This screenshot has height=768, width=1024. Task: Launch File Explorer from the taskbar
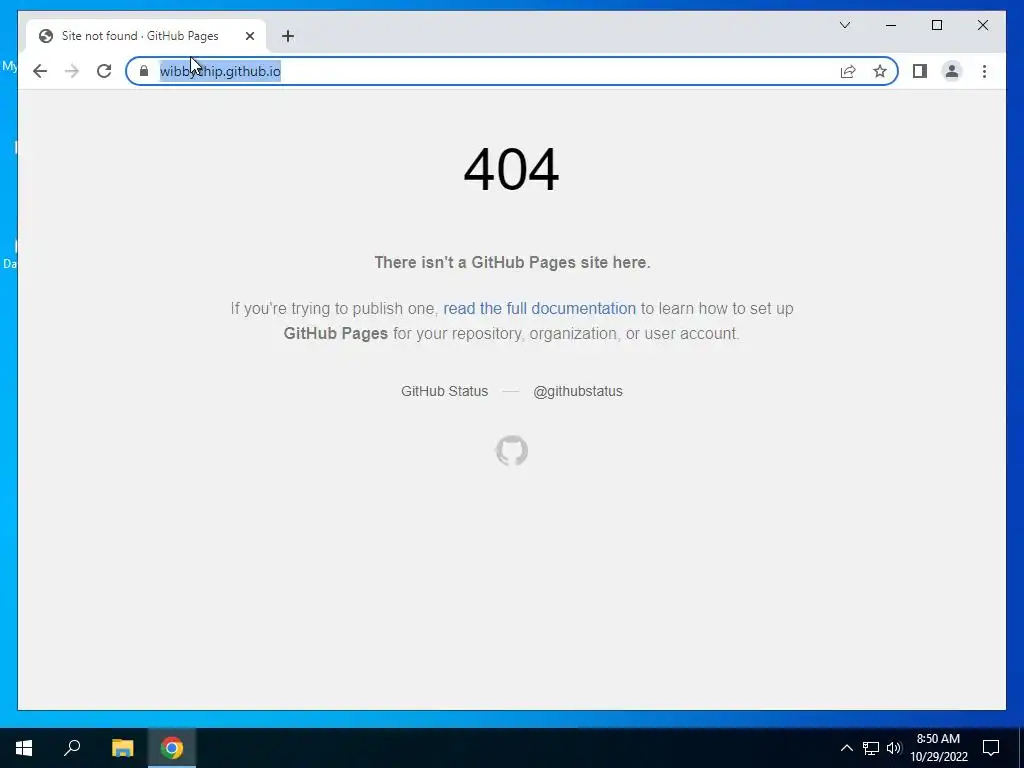click(122, 748)
